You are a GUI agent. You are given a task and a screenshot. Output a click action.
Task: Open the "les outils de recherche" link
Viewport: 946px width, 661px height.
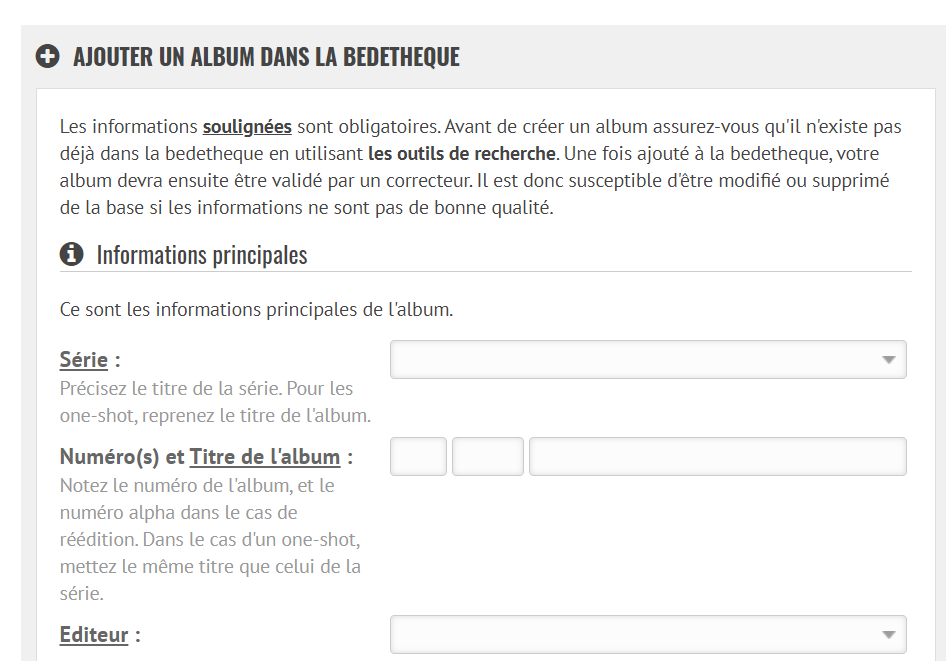461,154
